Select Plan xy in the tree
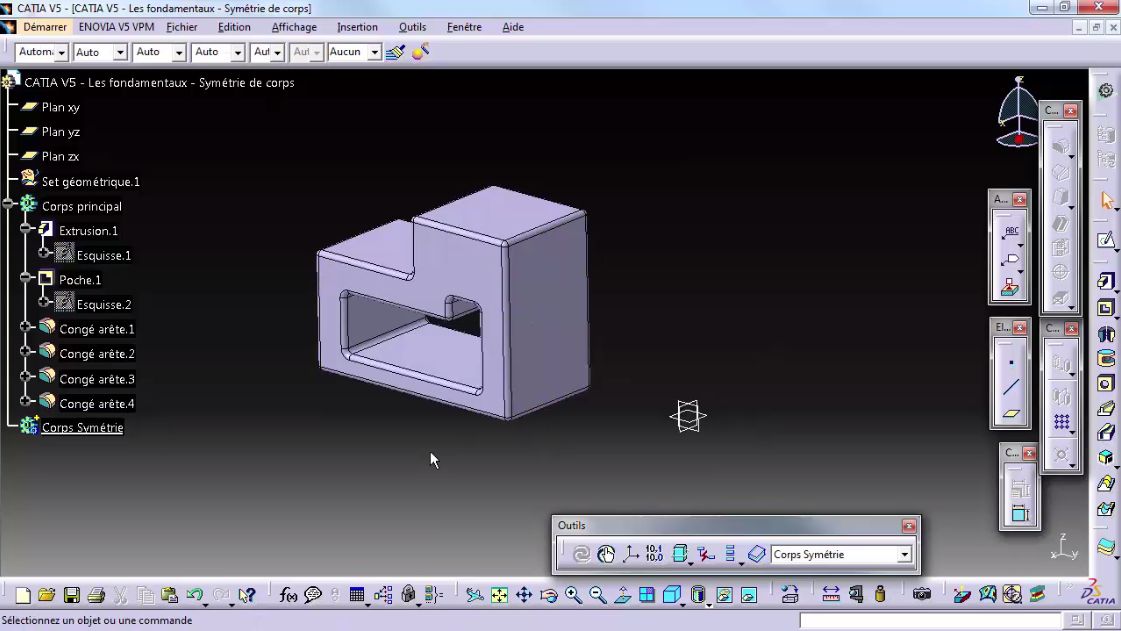The height and width of the screenshot is (631, 1121). [61, 107]
